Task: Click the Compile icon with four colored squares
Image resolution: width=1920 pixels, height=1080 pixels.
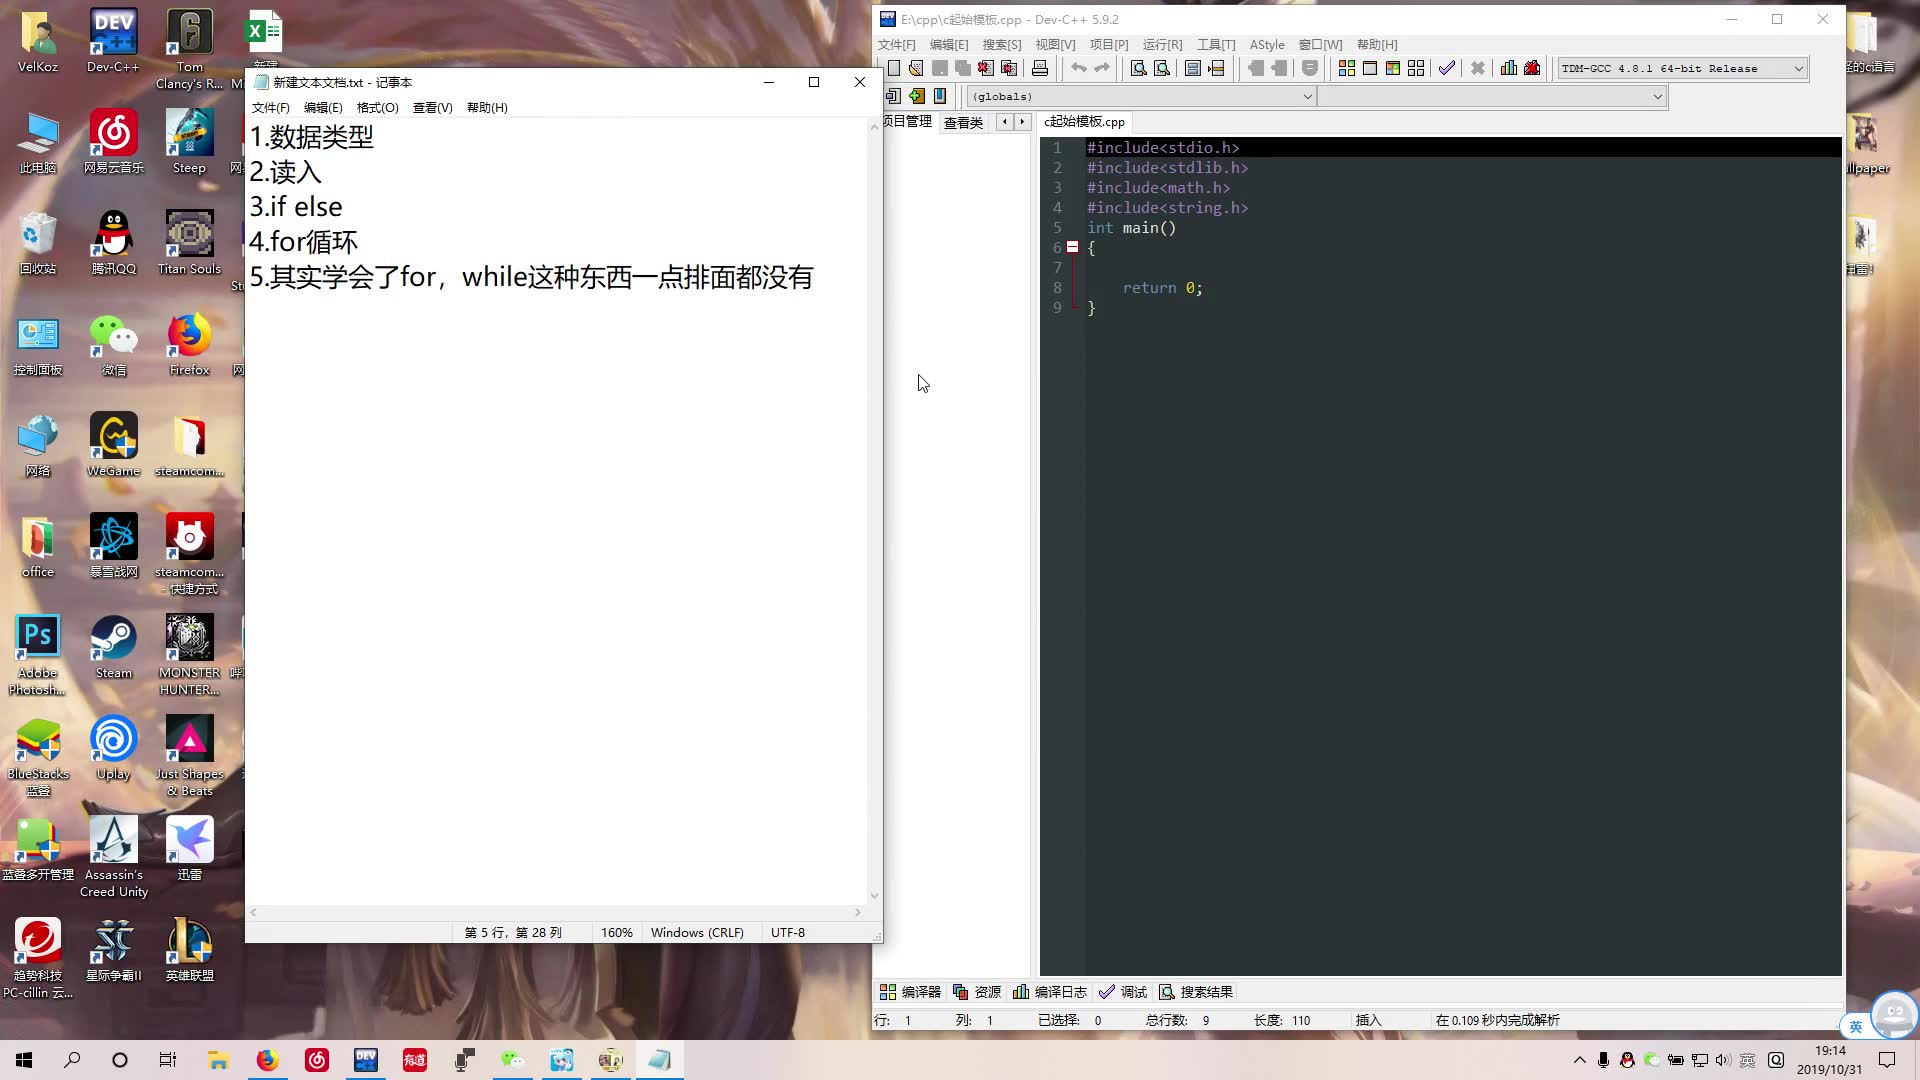Action: click(1347, 68)
